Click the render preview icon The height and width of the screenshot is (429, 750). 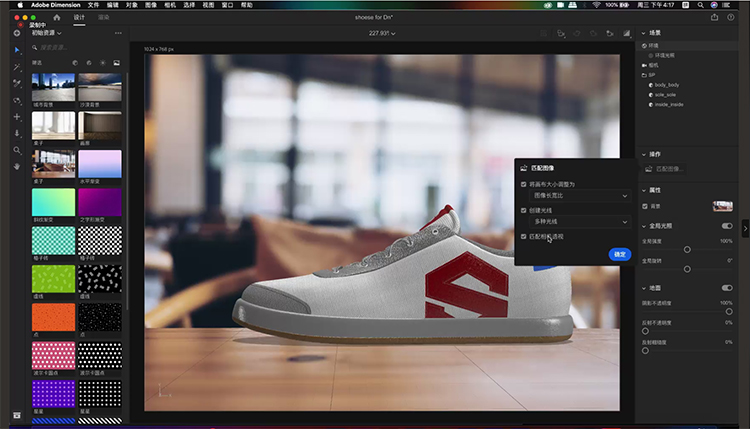tap(627, 33)
